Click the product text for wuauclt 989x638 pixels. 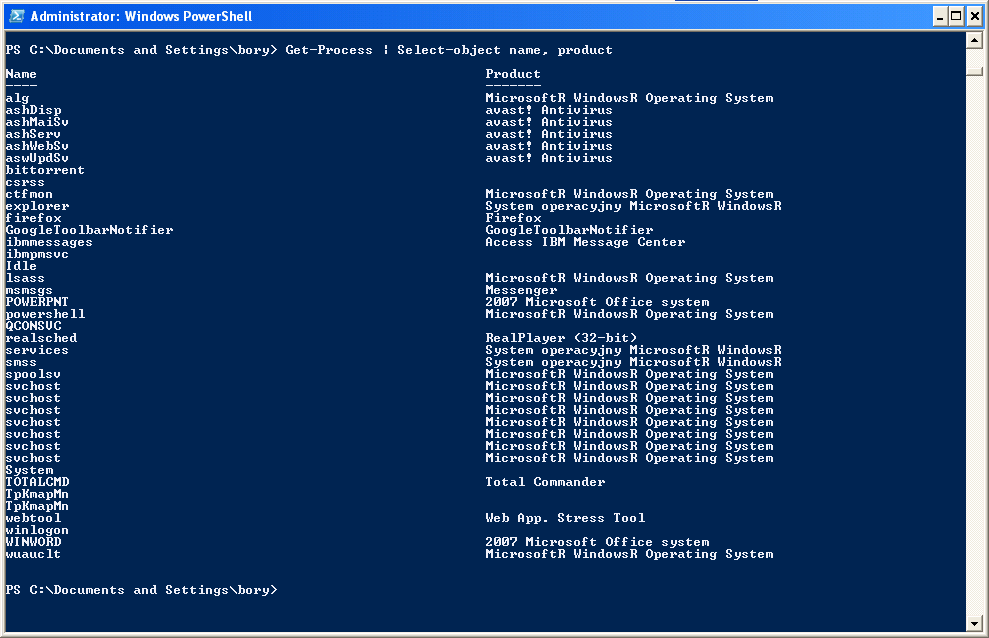pos(629,554)
